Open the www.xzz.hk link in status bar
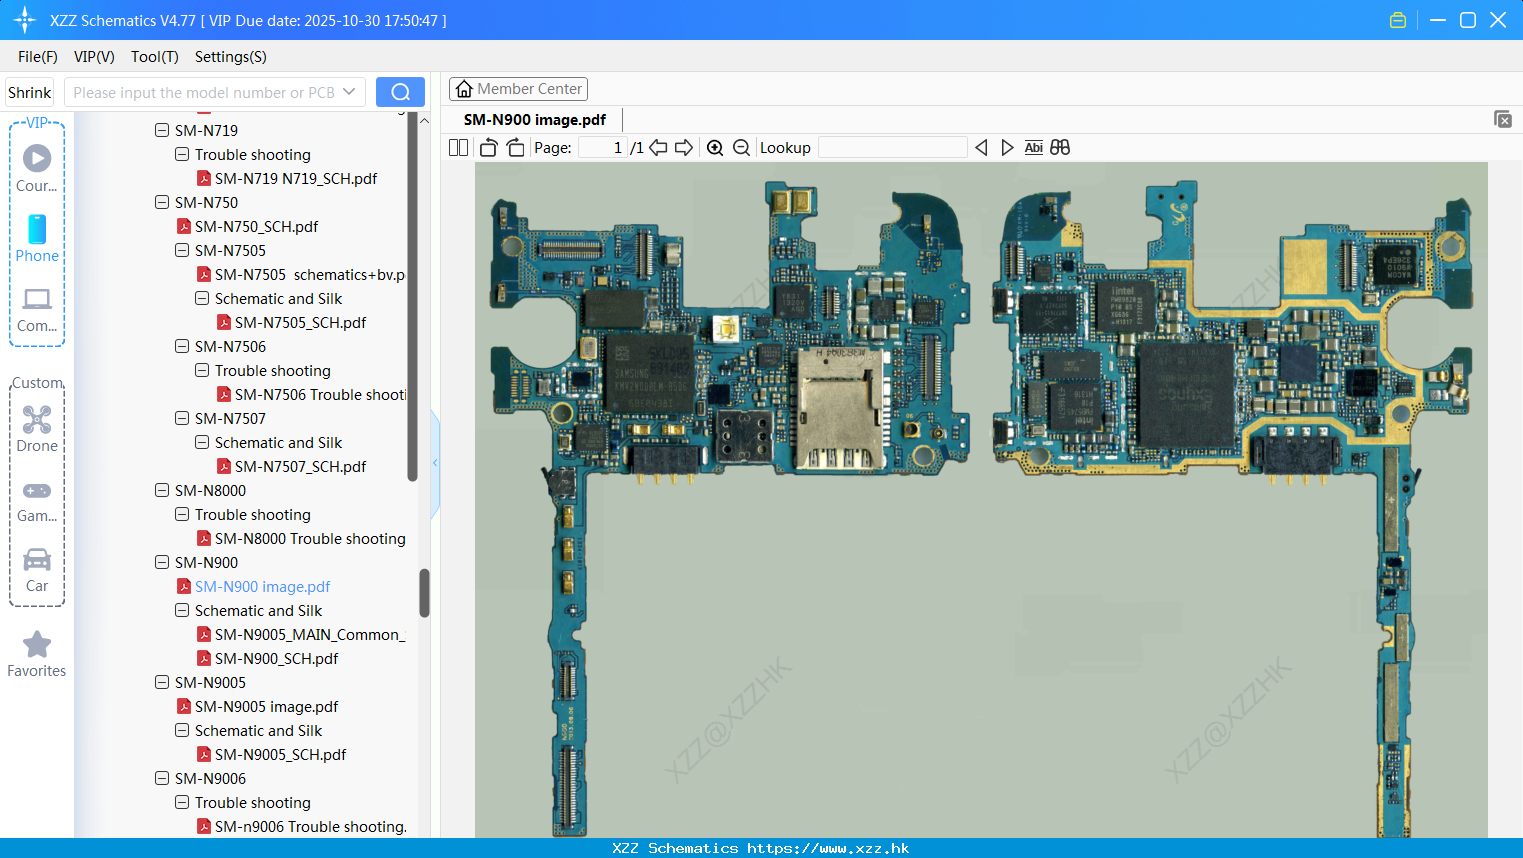 point(828,848)
